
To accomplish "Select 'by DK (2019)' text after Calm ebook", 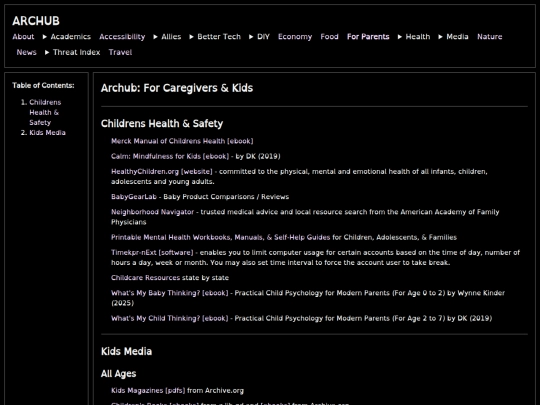I will (x=258, y=156).
